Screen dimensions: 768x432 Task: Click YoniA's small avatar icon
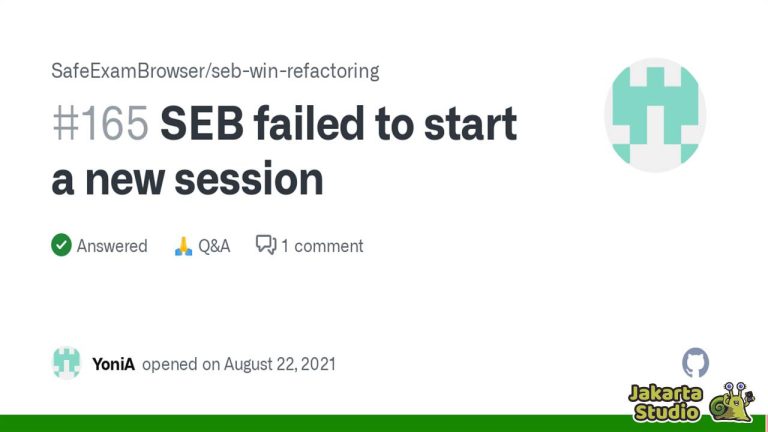[67, 363]
